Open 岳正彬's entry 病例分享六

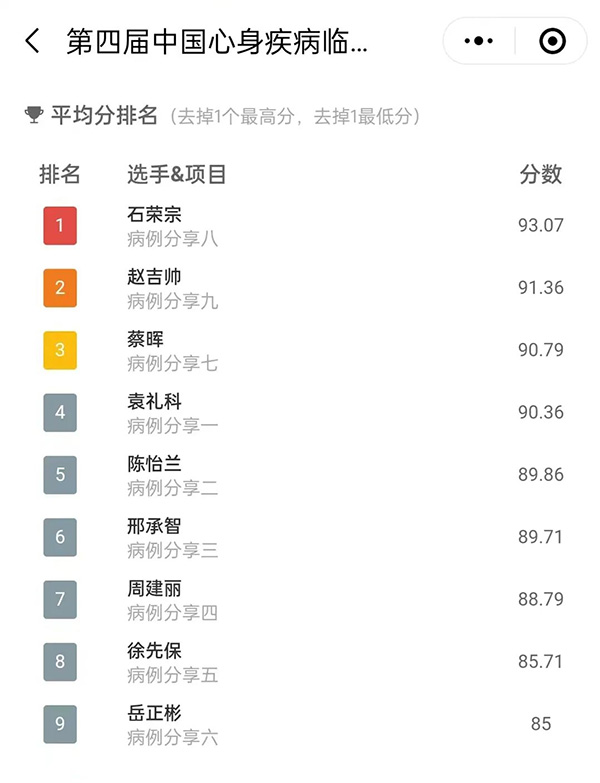click(x=172, y=737)
